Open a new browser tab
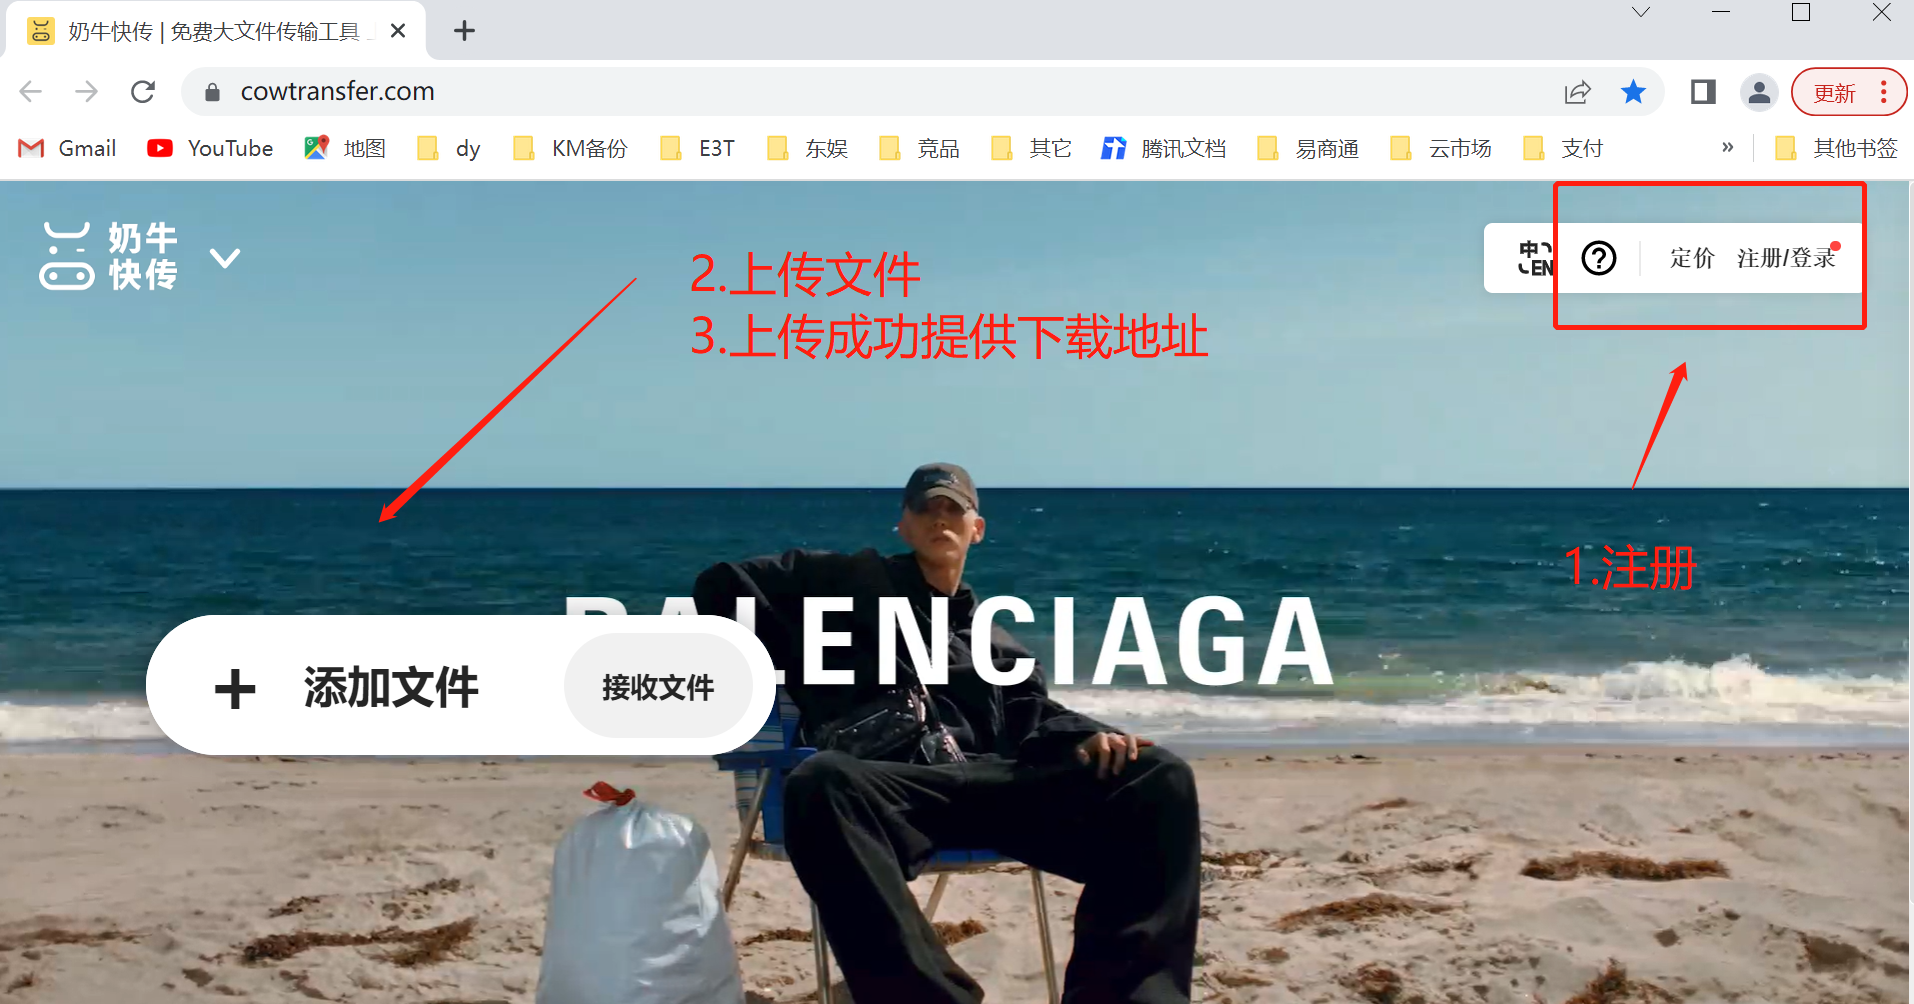The image size is (1914, 1004). click(x=464, y=31)
